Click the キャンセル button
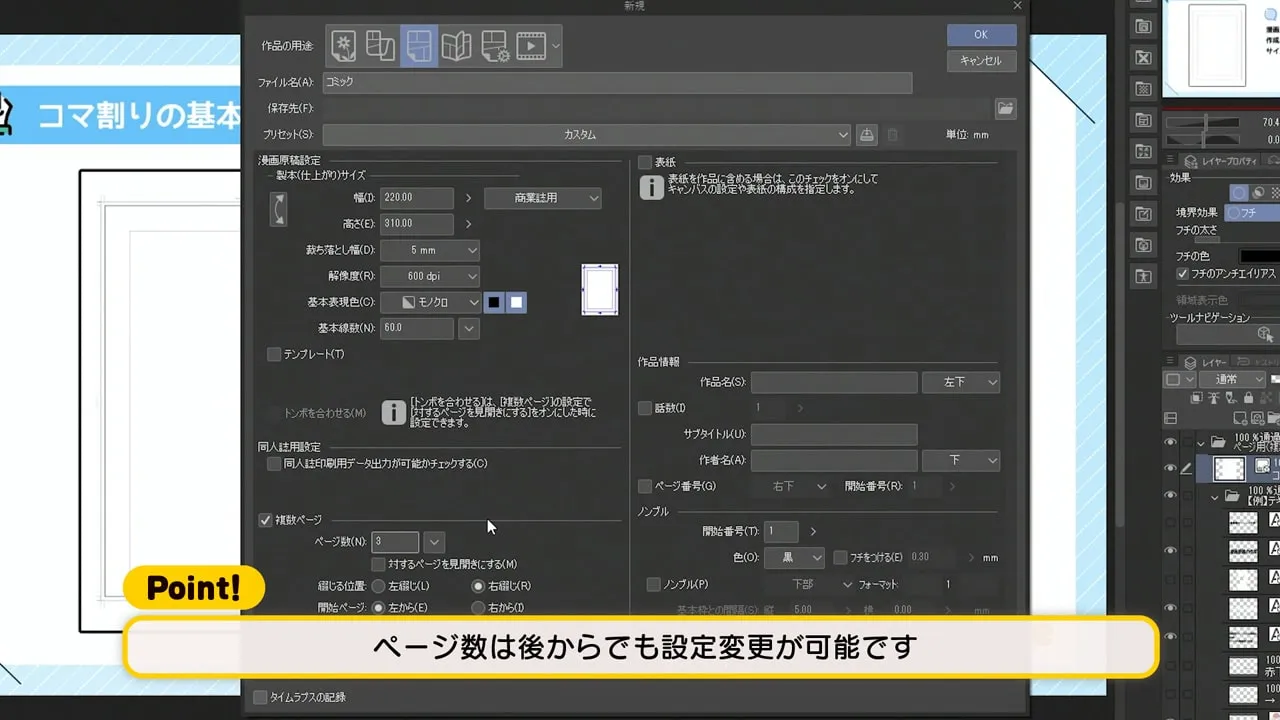1280x720 pixels. click(980, 60)
